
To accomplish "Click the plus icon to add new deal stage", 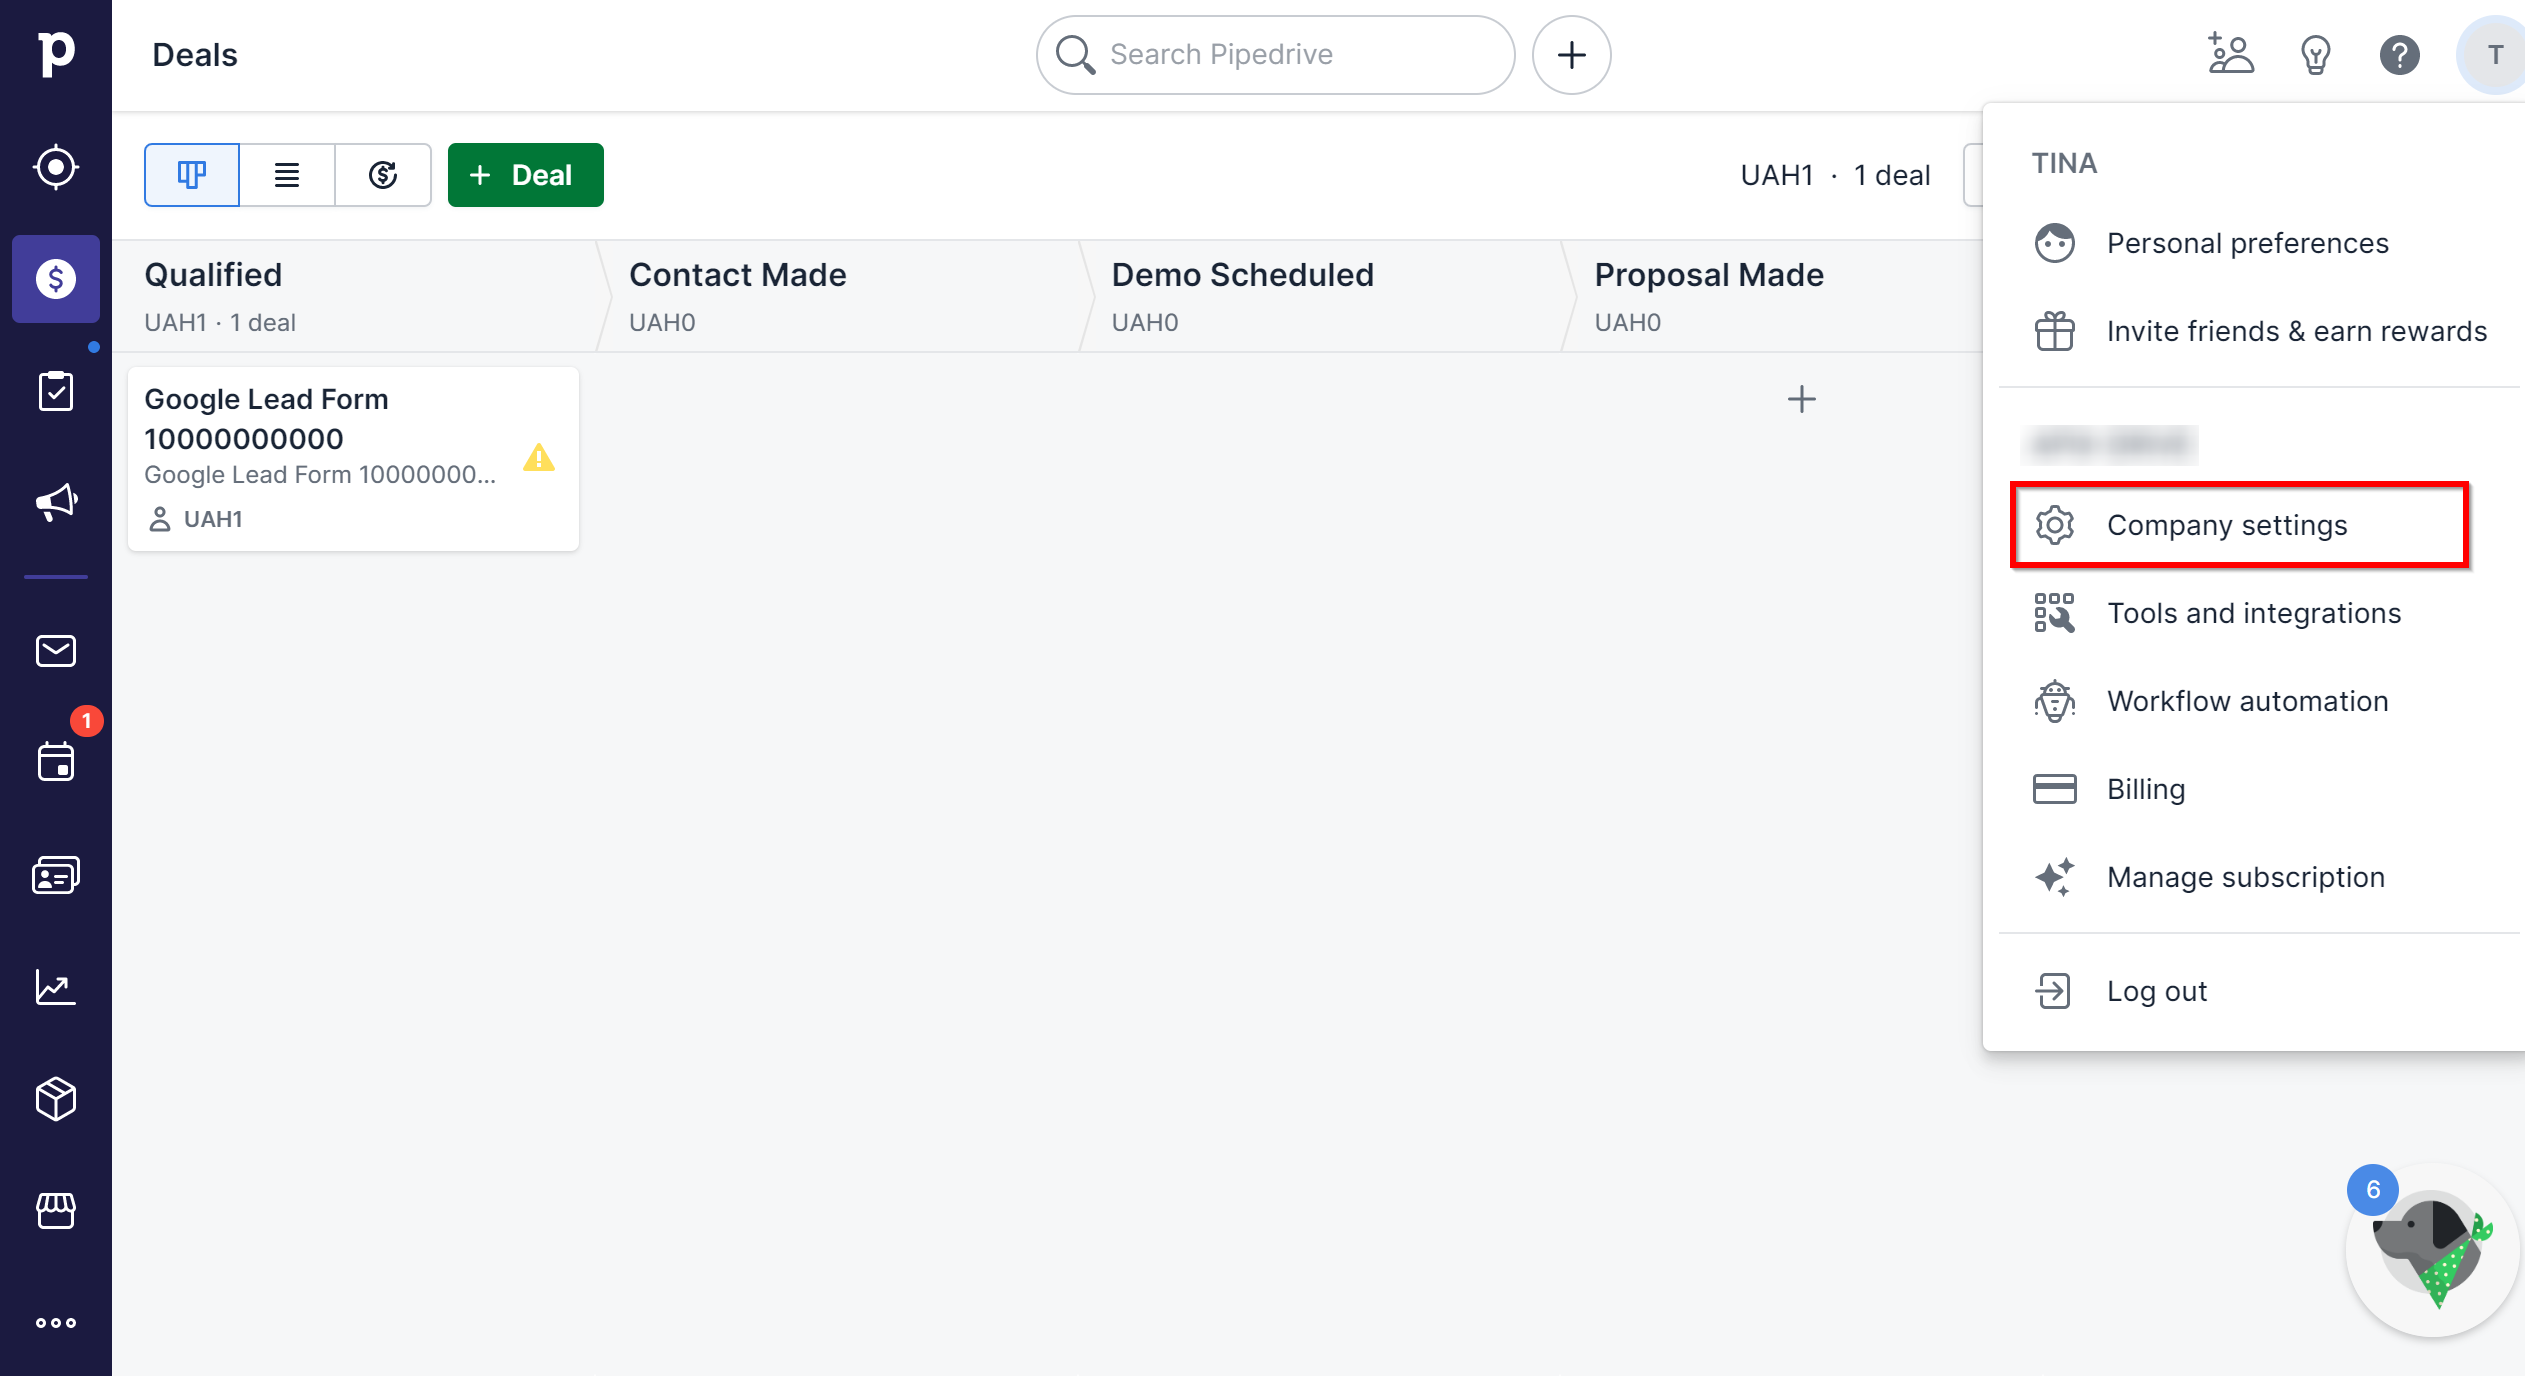I will [1800, 397].
